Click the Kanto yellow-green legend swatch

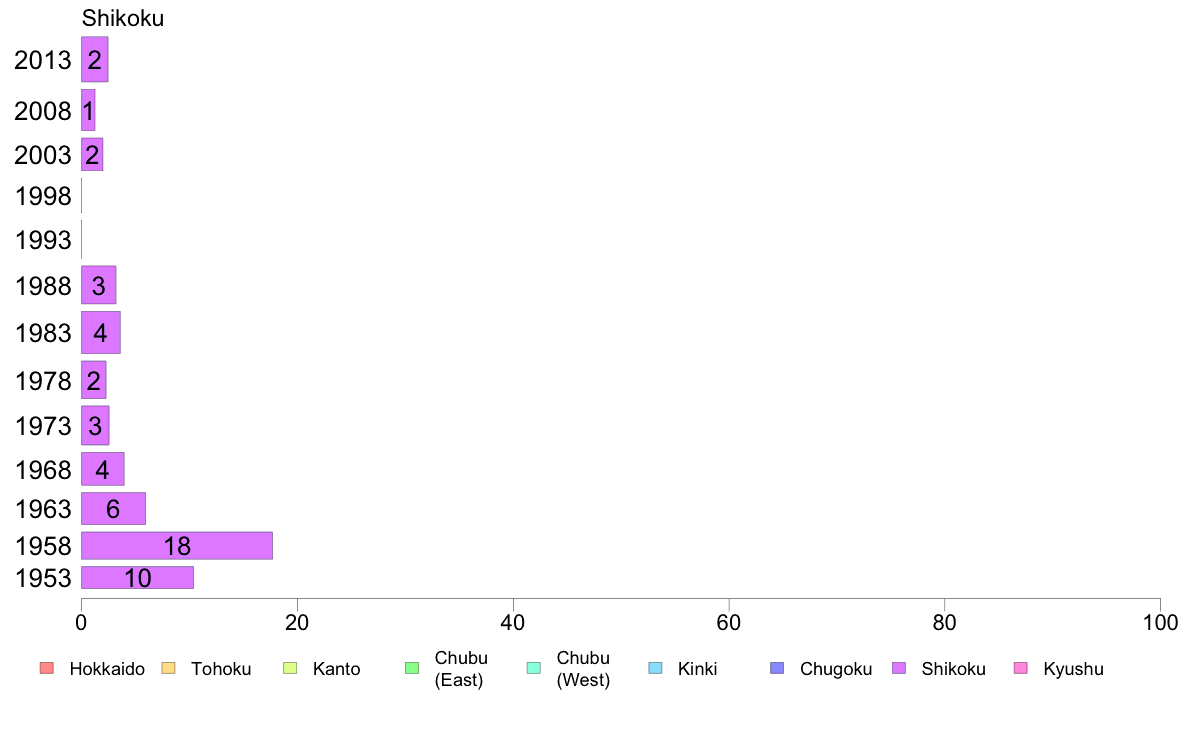pyautogui.click(x=290, y=668)
